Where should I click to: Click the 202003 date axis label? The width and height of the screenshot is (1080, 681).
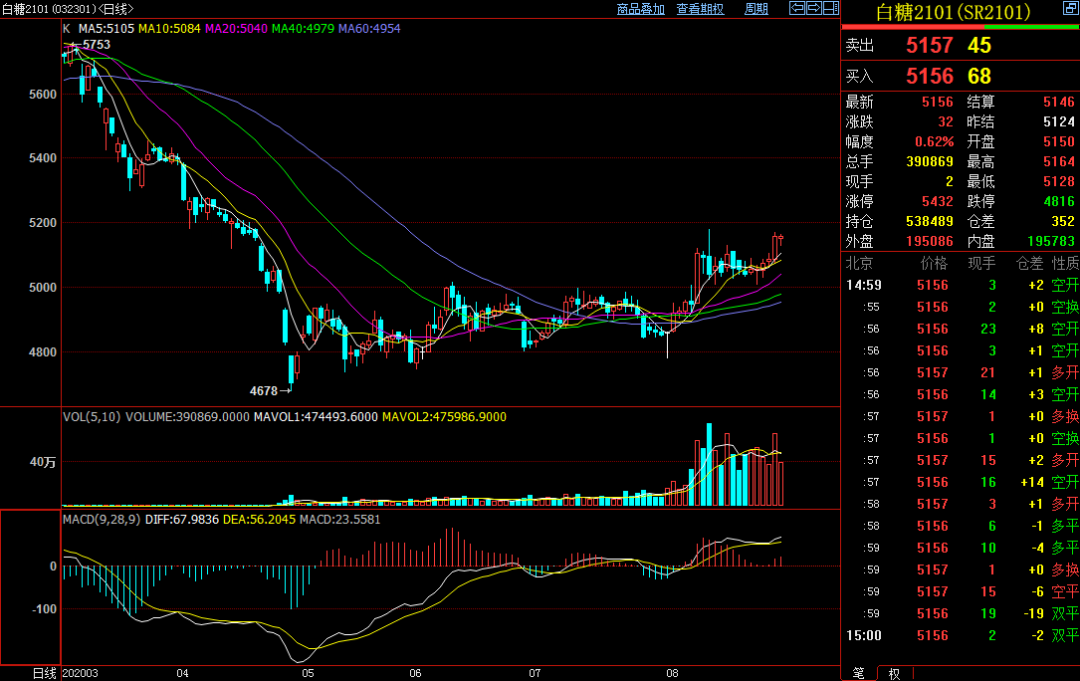click(80, 673)
